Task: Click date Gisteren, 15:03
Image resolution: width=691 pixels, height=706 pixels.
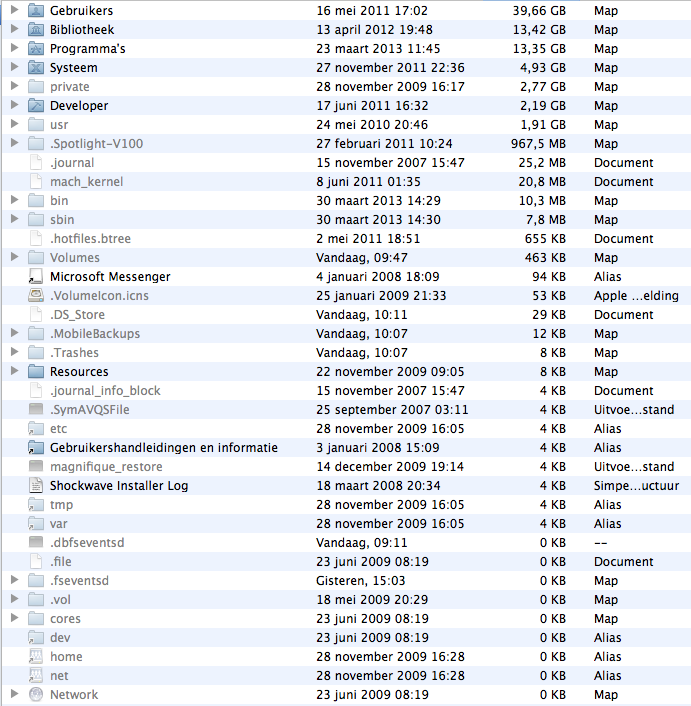Action: [361, 581]
